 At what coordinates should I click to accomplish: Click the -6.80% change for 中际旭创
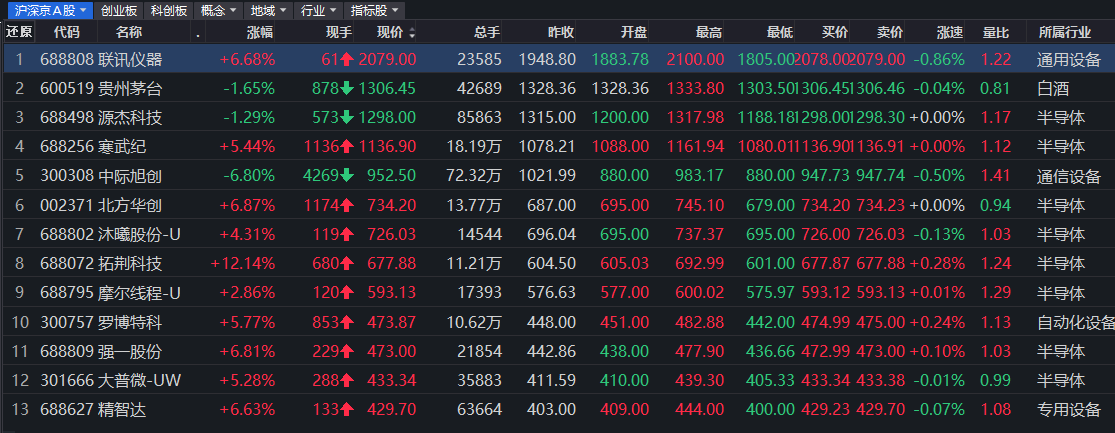coord(249,176)
